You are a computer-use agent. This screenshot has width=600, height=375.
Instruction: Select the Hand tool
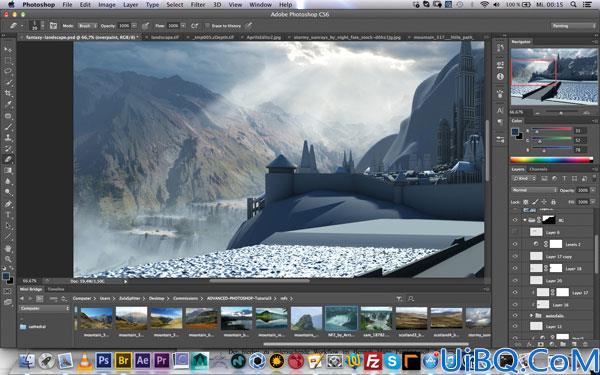(x=8, y=248)
